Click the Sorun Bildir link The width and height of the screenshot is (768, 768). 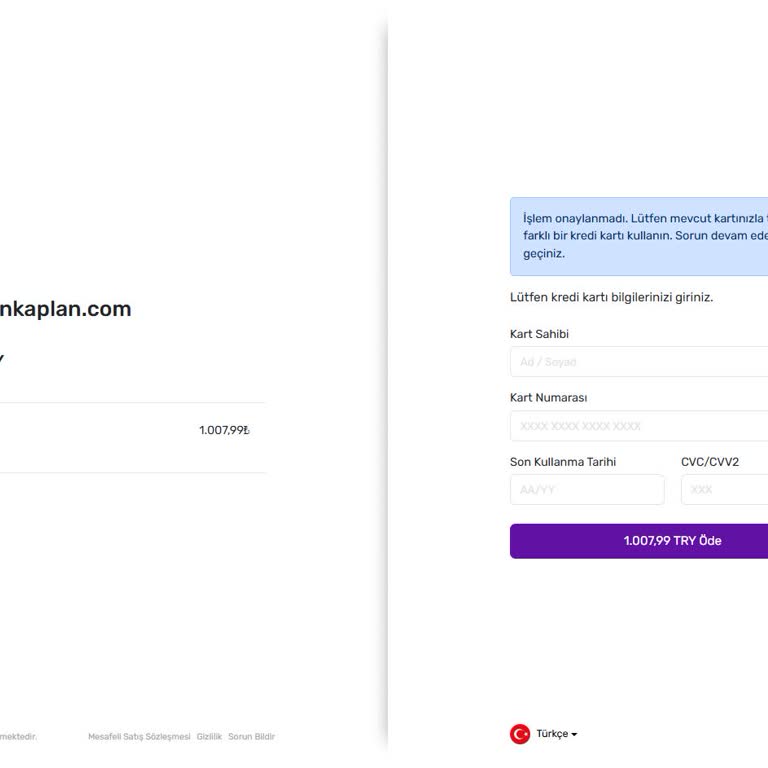coord(251,737)
